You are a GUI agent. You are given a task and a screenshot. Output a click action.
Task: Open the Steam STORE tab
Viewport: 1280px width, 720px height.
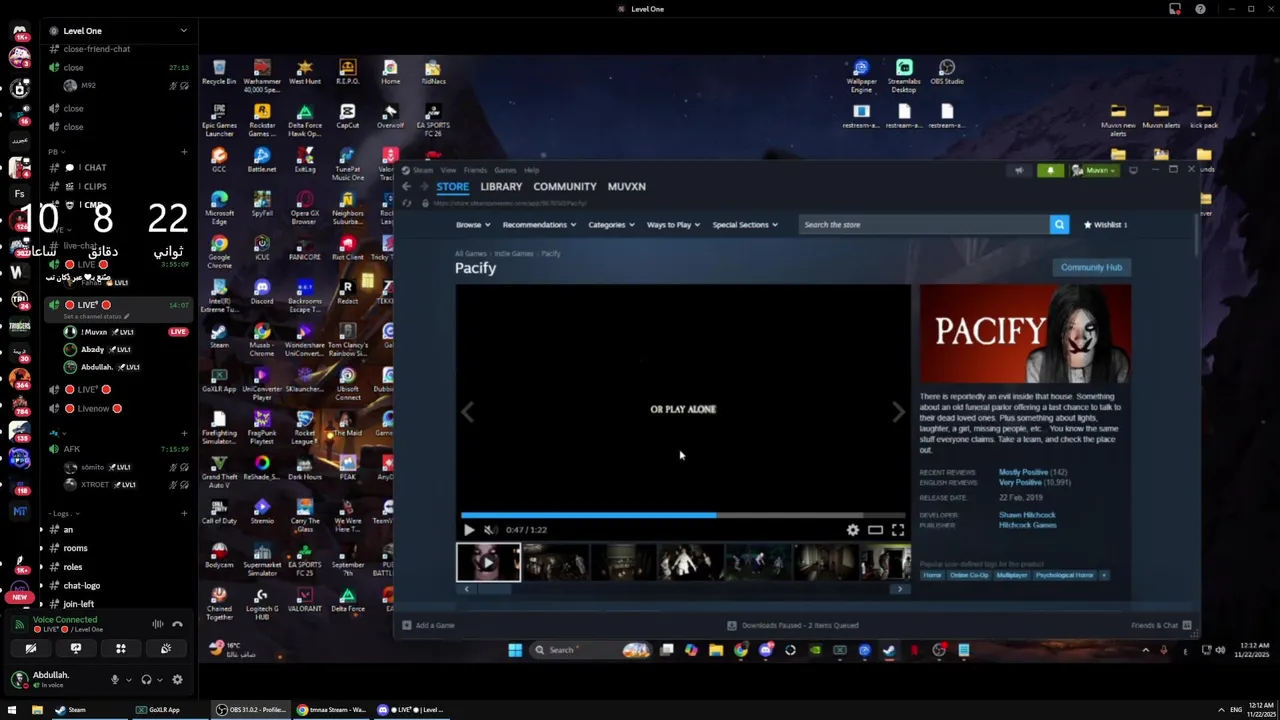[452, 186]
